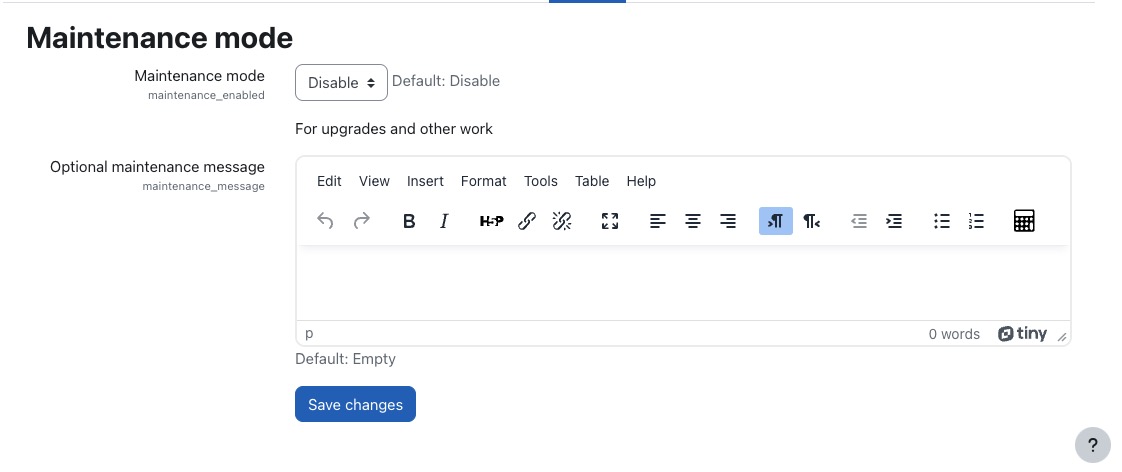The image size is (1122, 472).
Task: Click inside the maintenance message text area
Action: [683, 283]
